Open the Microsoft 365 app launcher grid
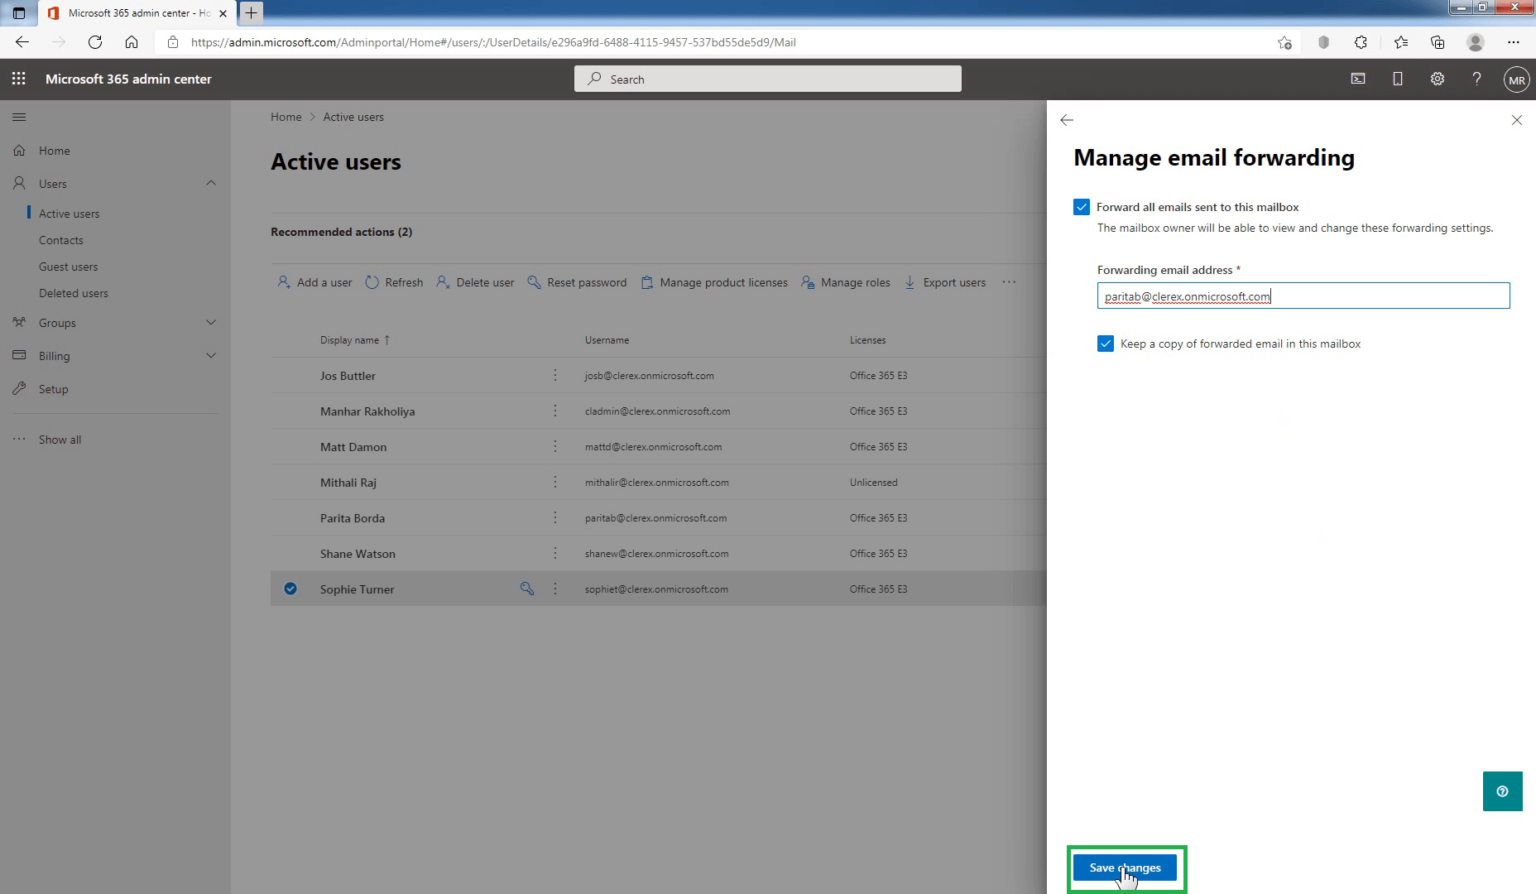The height and width of the screenshot is (894, 1536). (18, 78)
